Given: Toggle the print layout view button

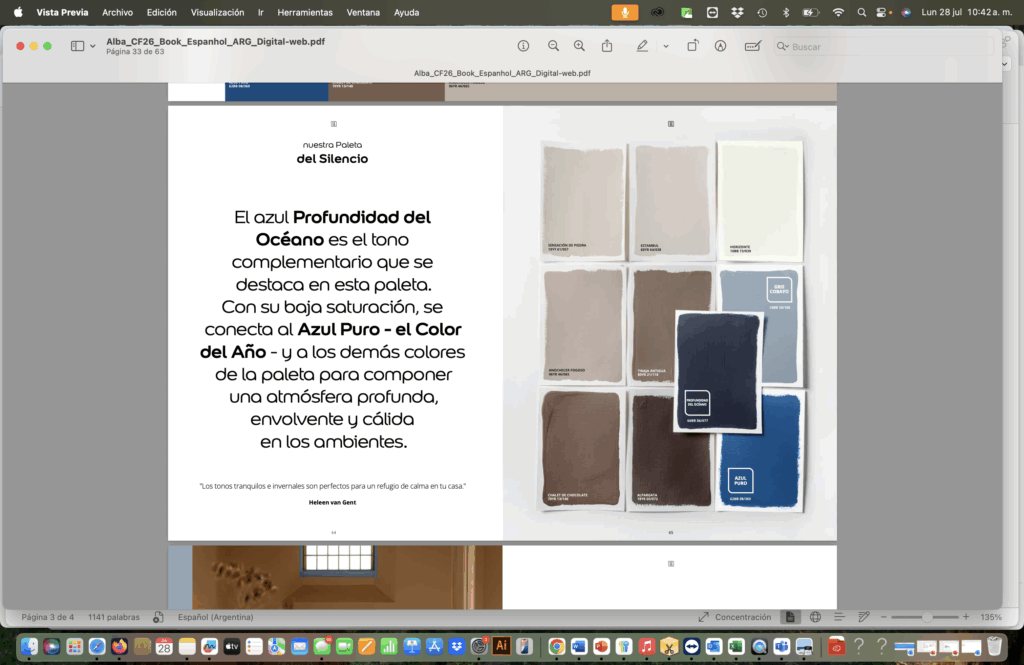Looking at the screenshot, I should click(x=790, y=617).
